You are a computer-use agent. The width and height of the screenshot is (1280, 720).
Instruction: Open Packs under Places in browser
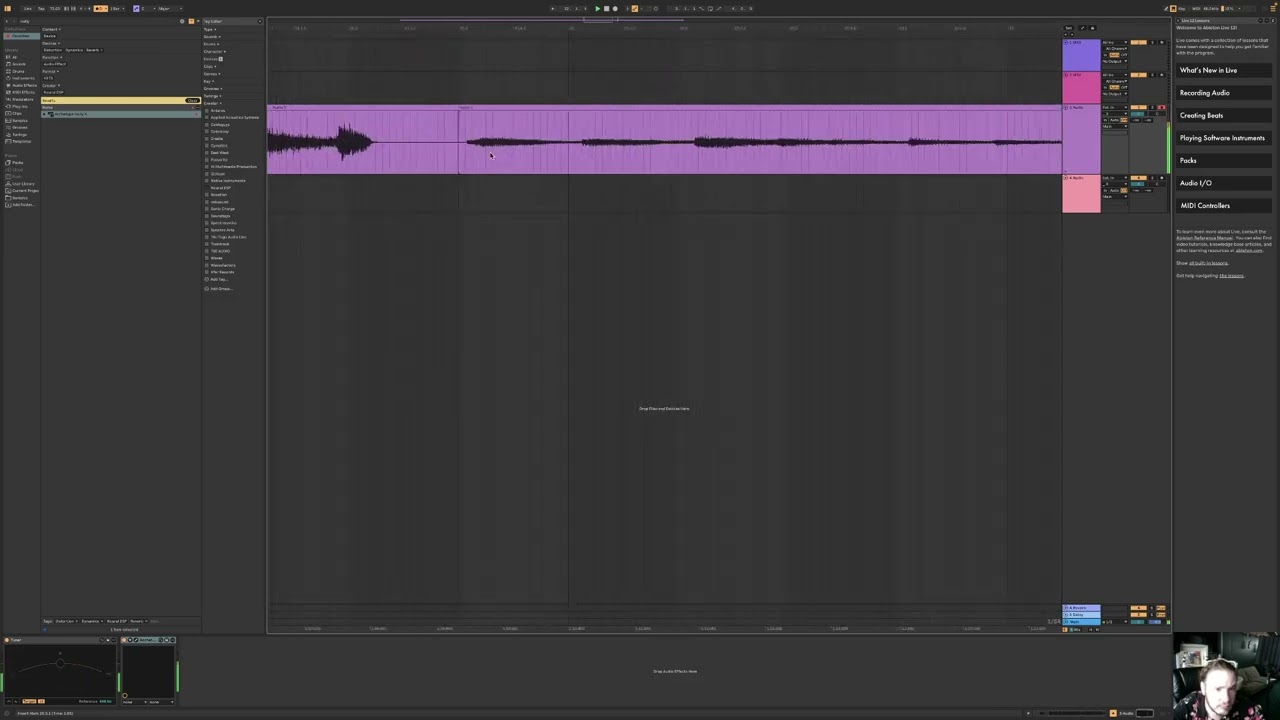(x=15, y=163)
